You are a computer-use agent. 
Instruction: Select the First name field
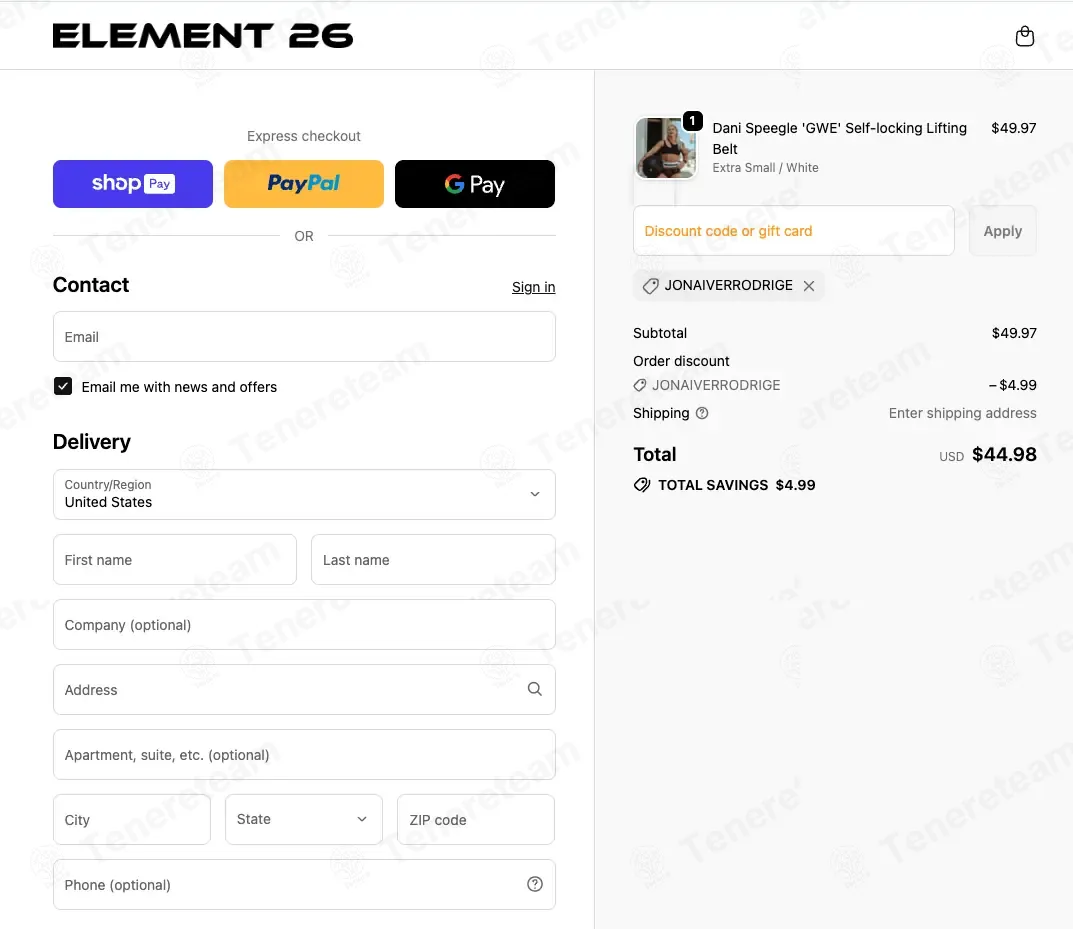pos(175,559)
